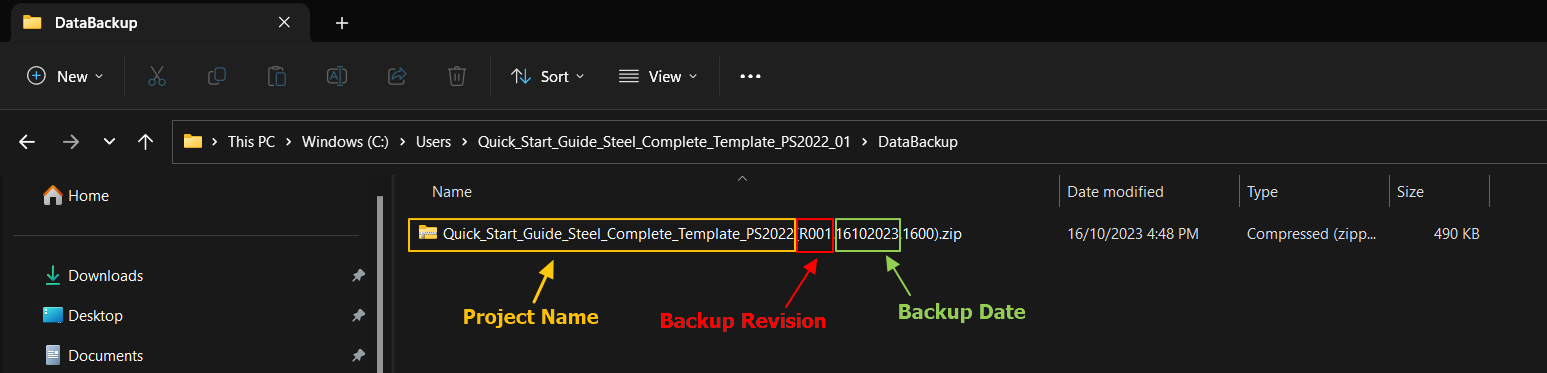Open Downloads in the sidebar
Screen dimensions: 1547x373
pos(105,275)
